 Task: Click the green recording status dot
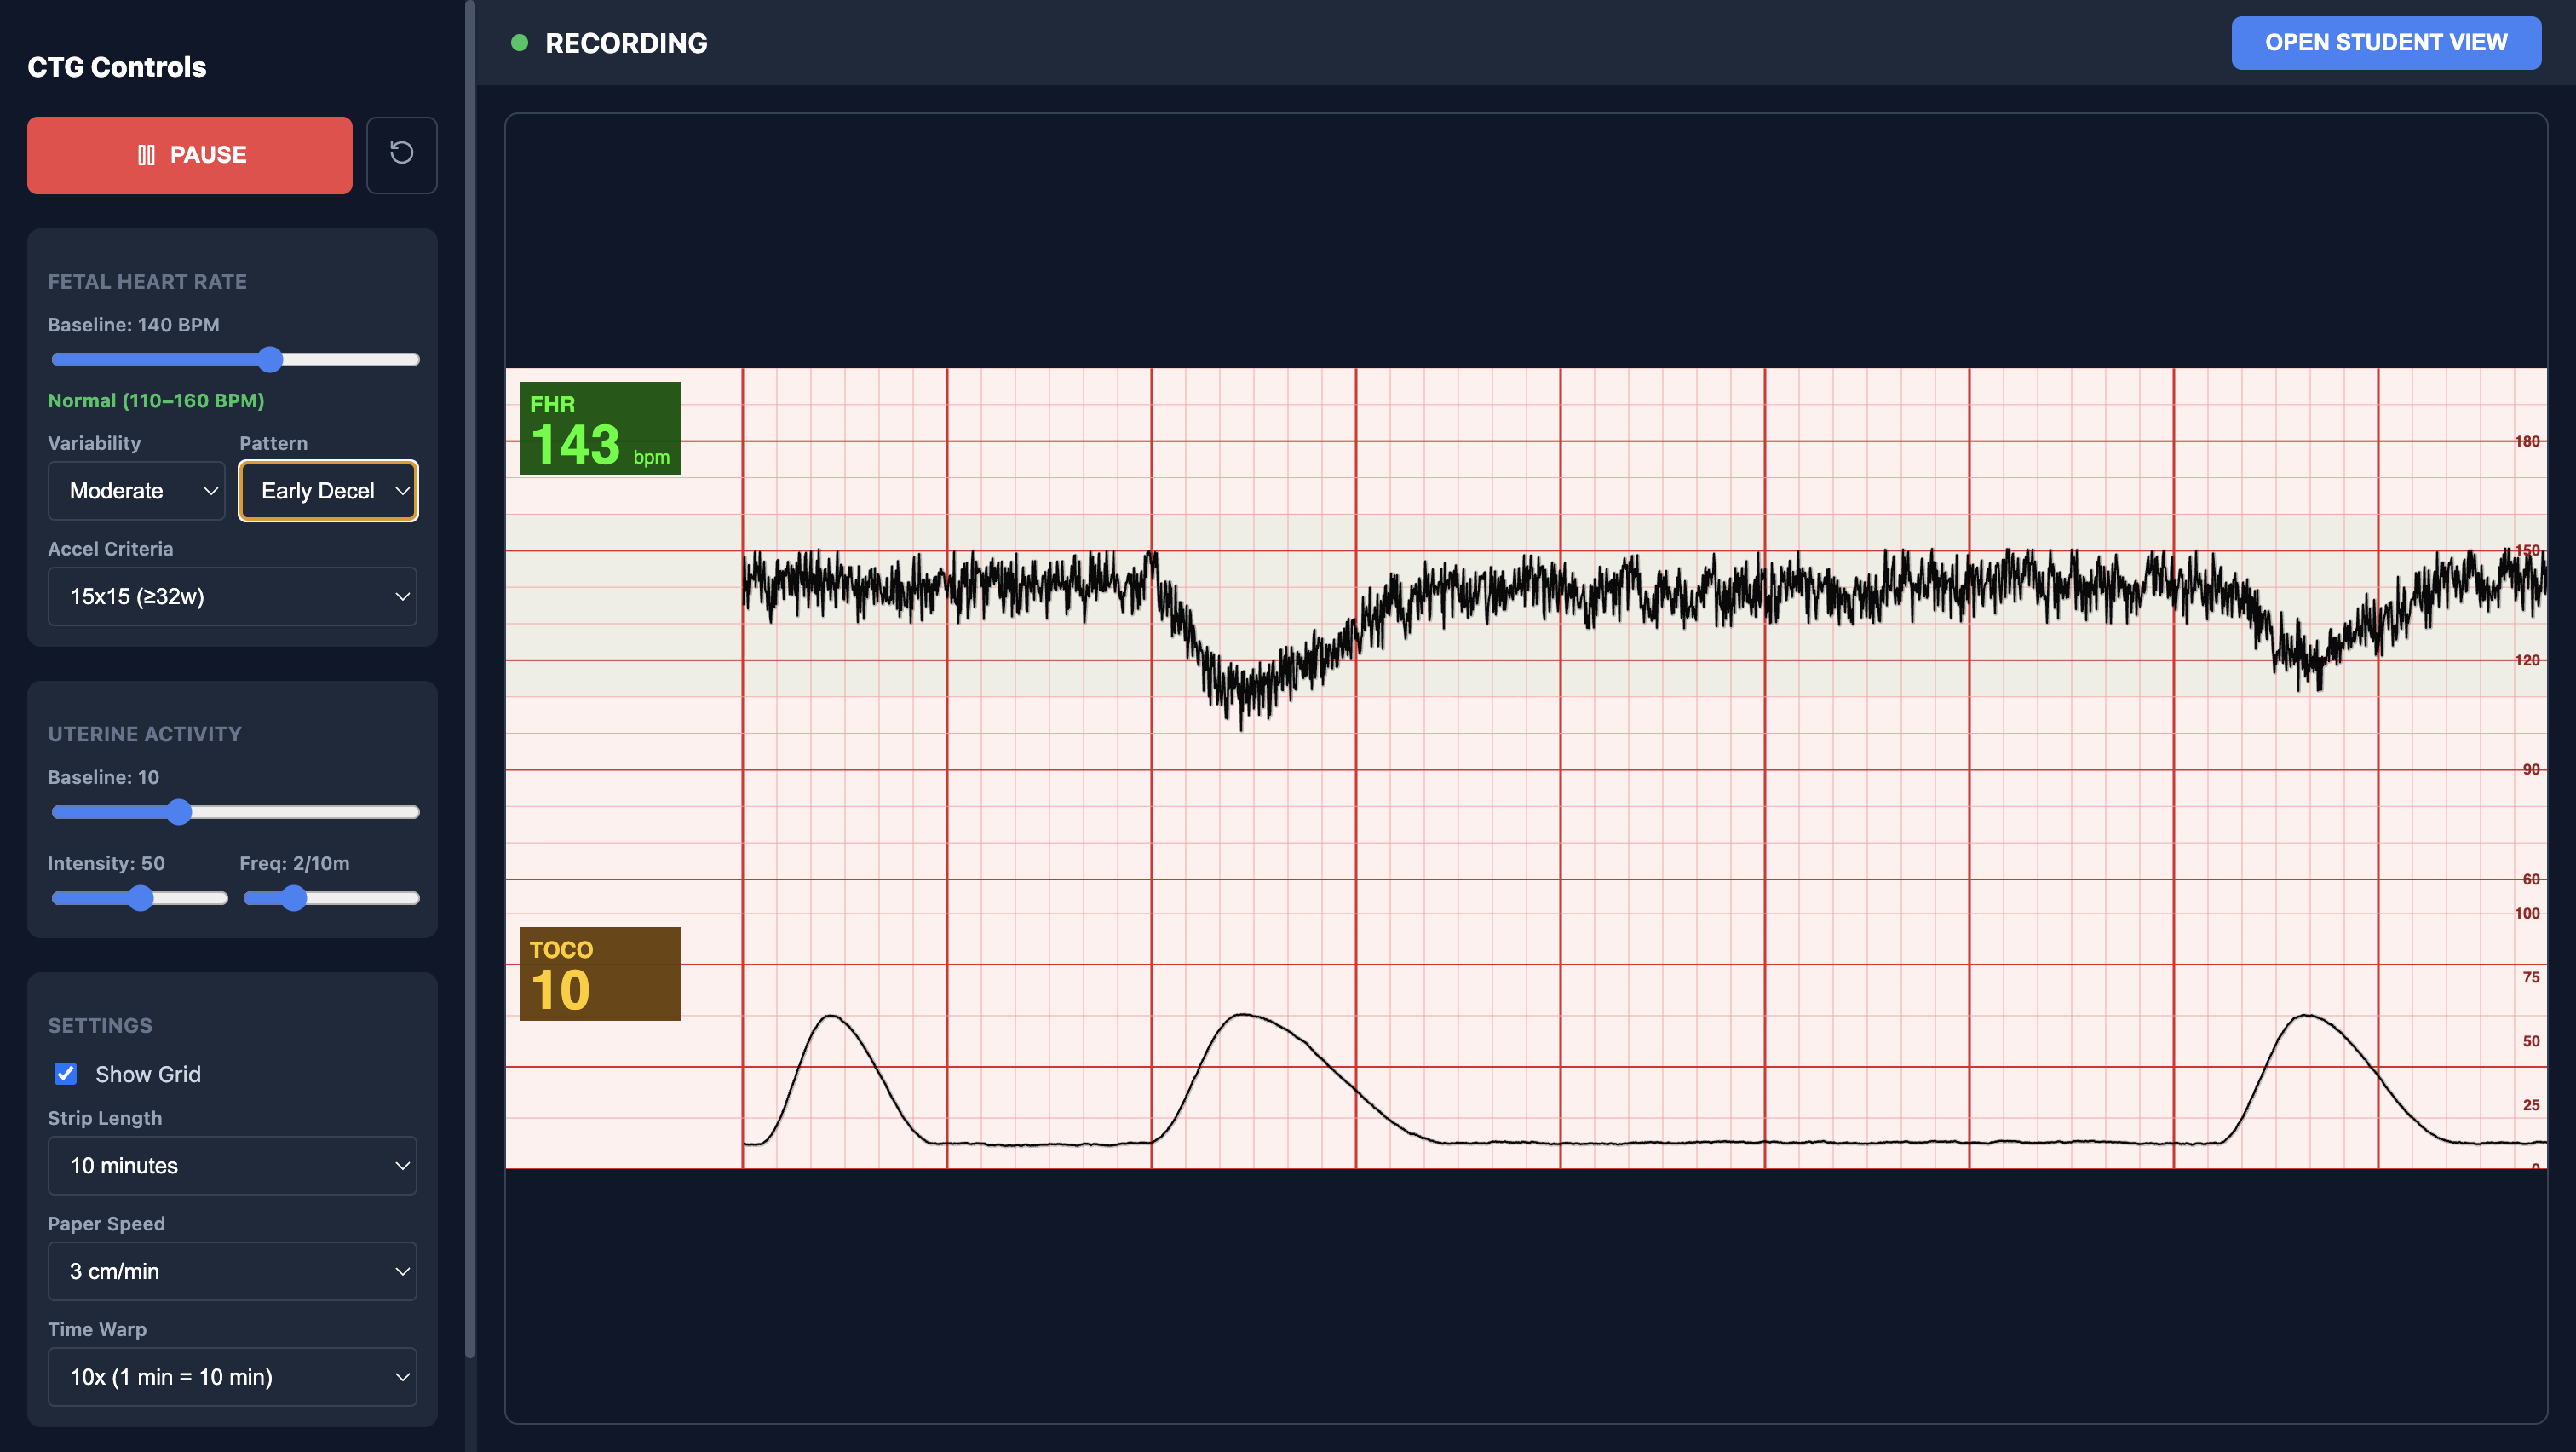click(519, 43)
